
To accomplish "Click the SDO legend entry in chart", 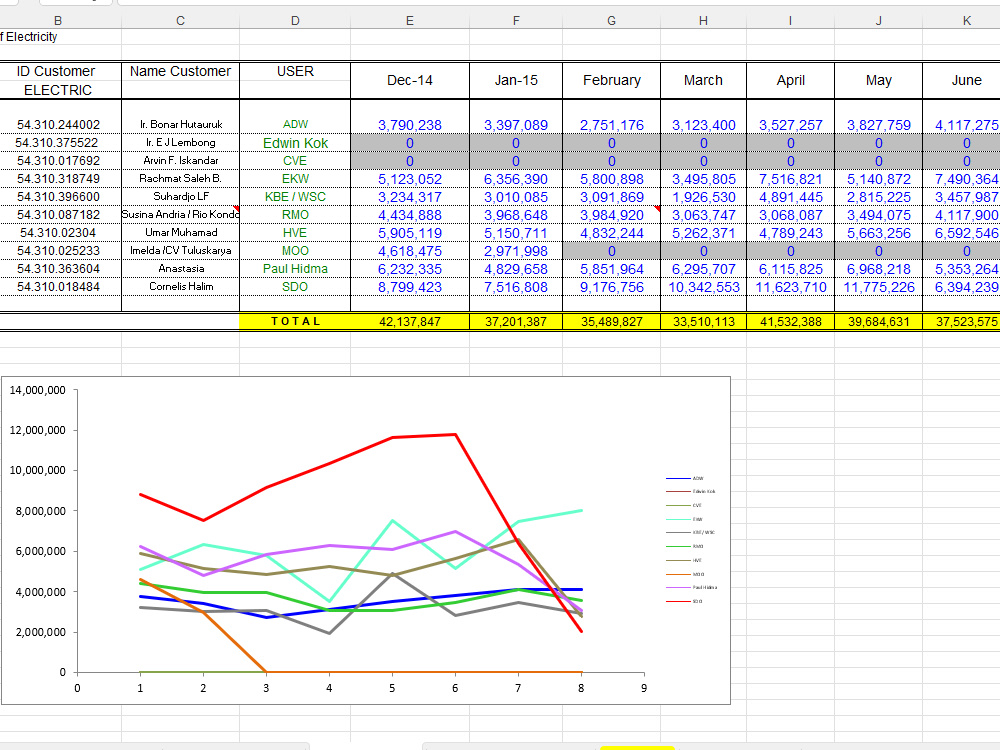I will (x=686, y=601).
